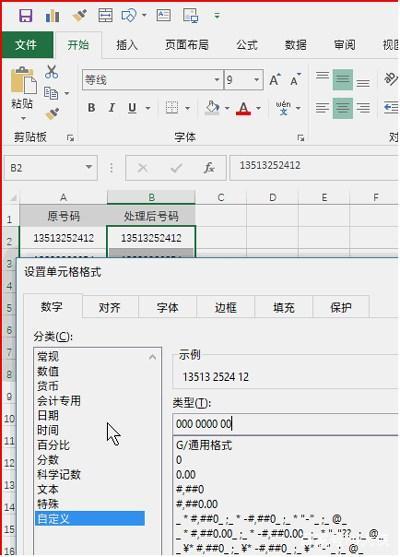Select the 0.00 format type entry
Screen dimensions: 400x557
point(186,475)
